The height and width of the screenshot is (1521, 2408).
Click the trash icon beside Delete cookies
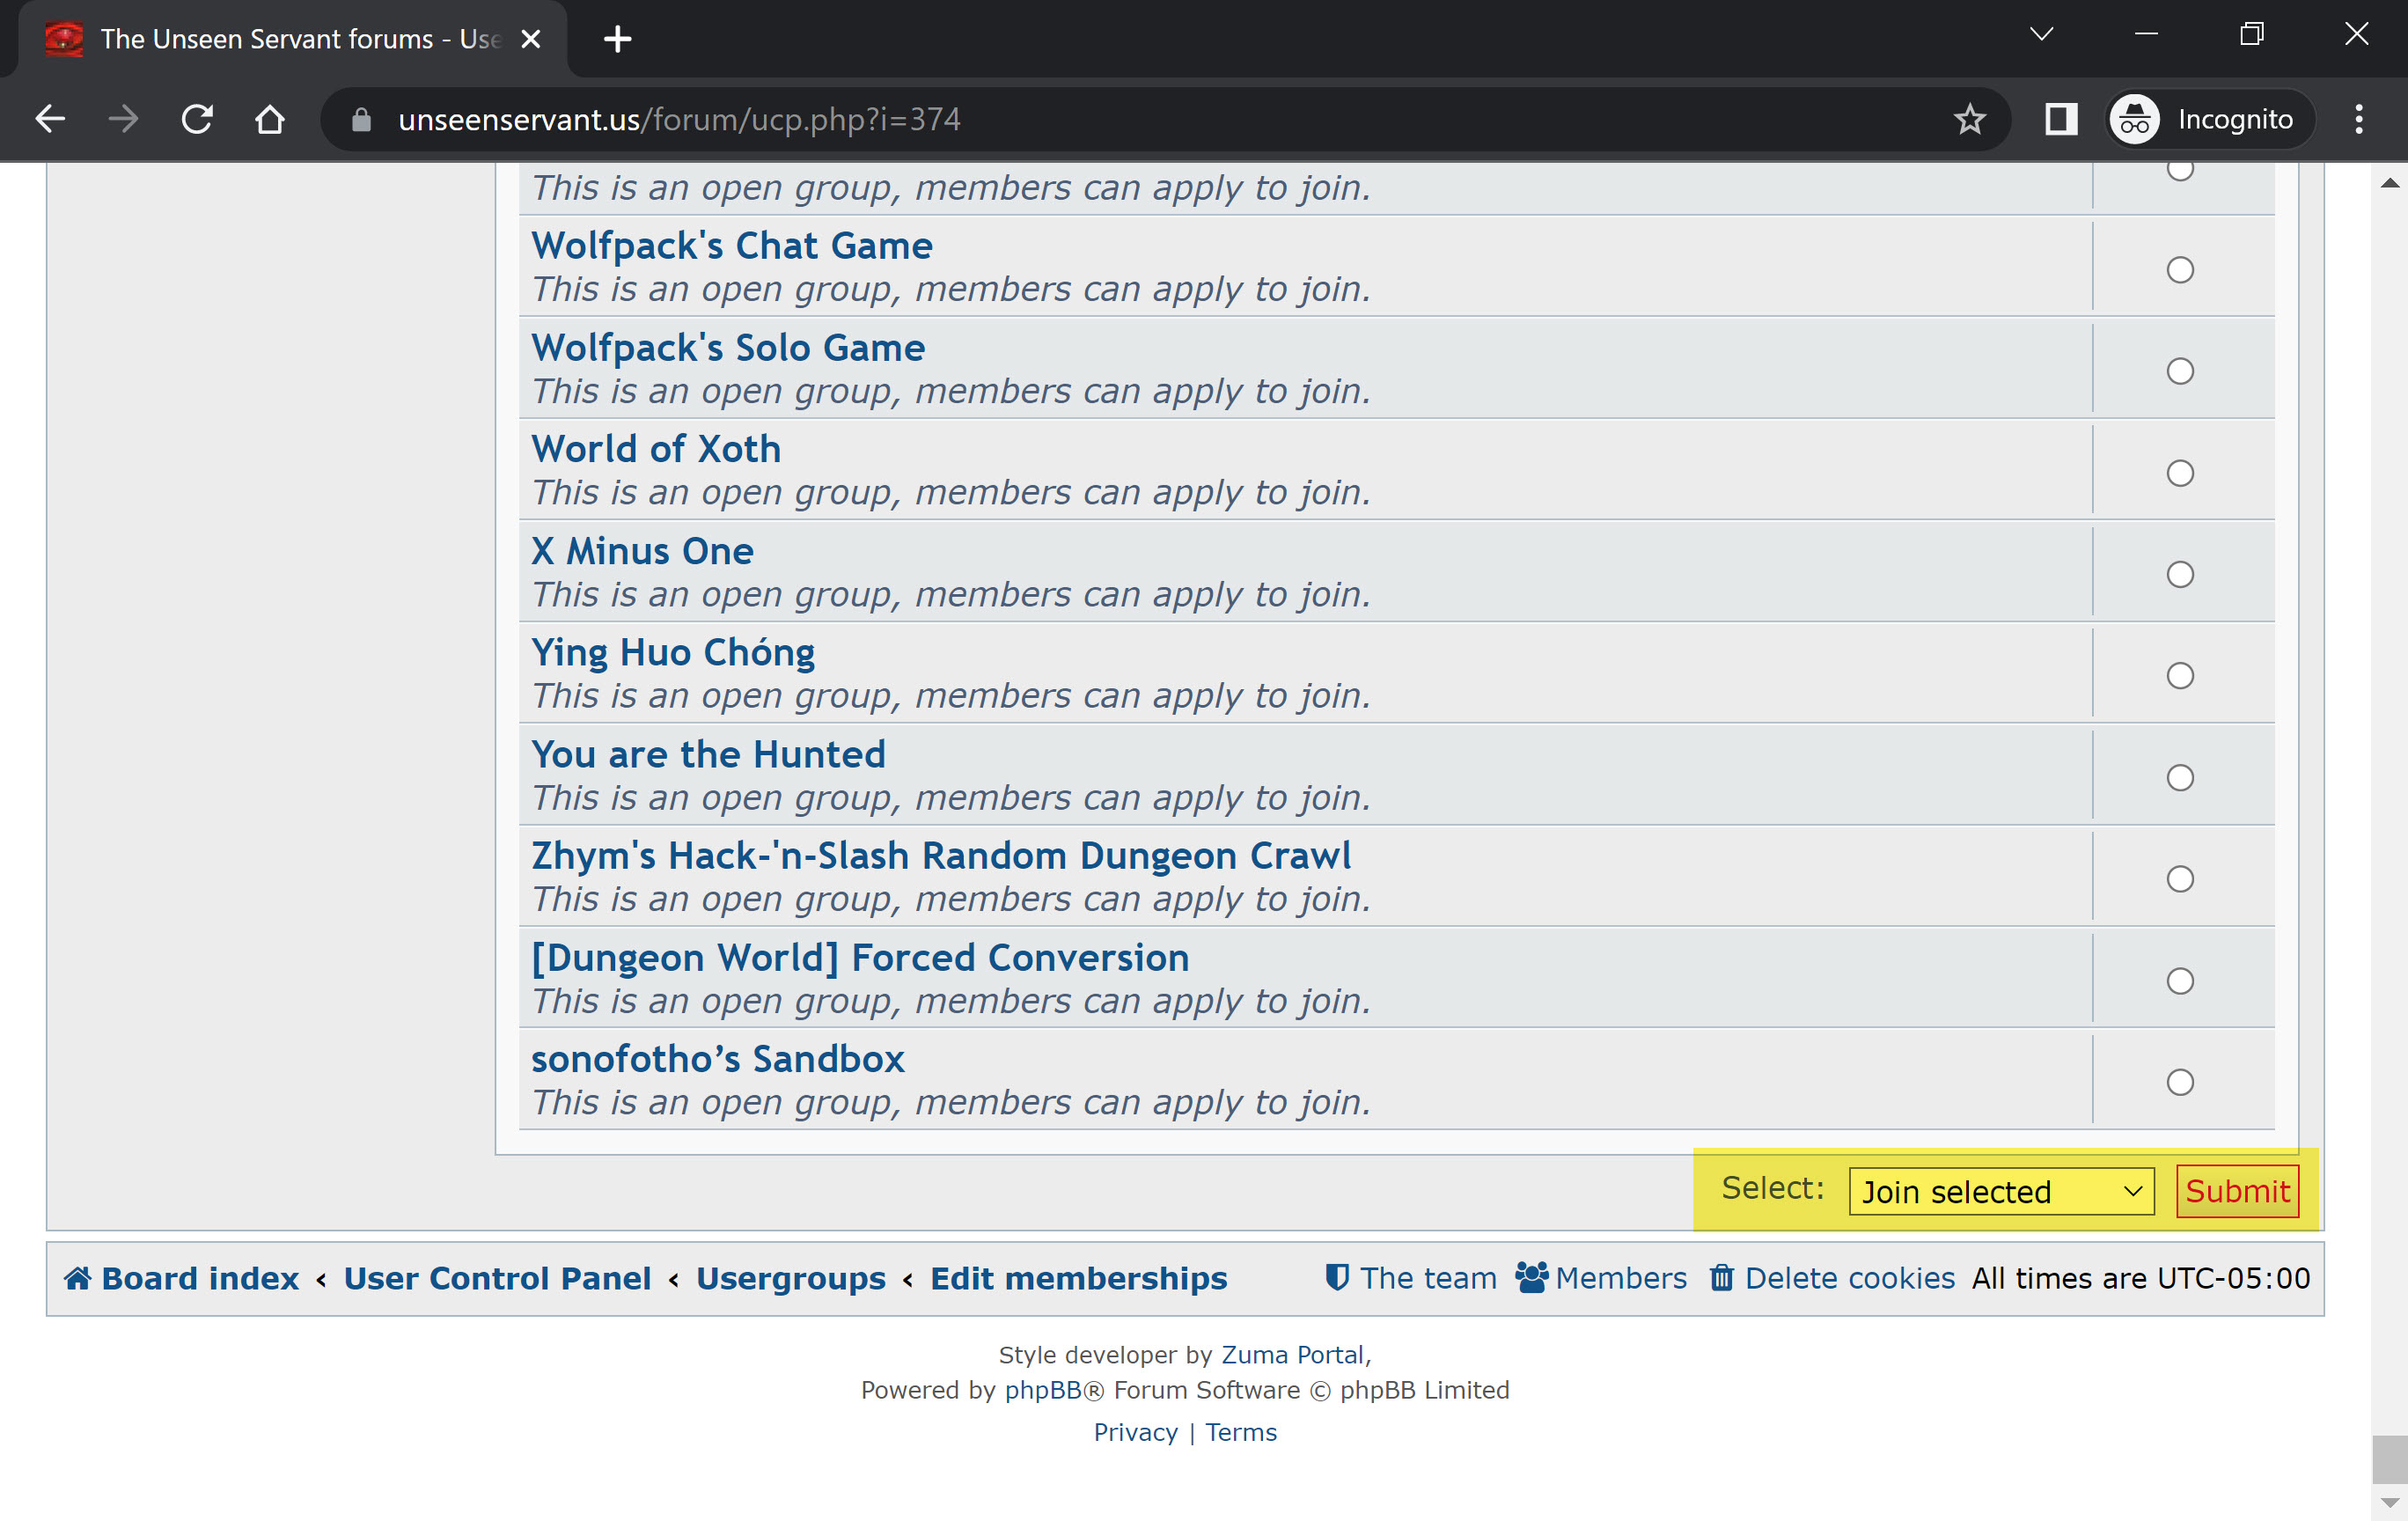point(1721,1278)
